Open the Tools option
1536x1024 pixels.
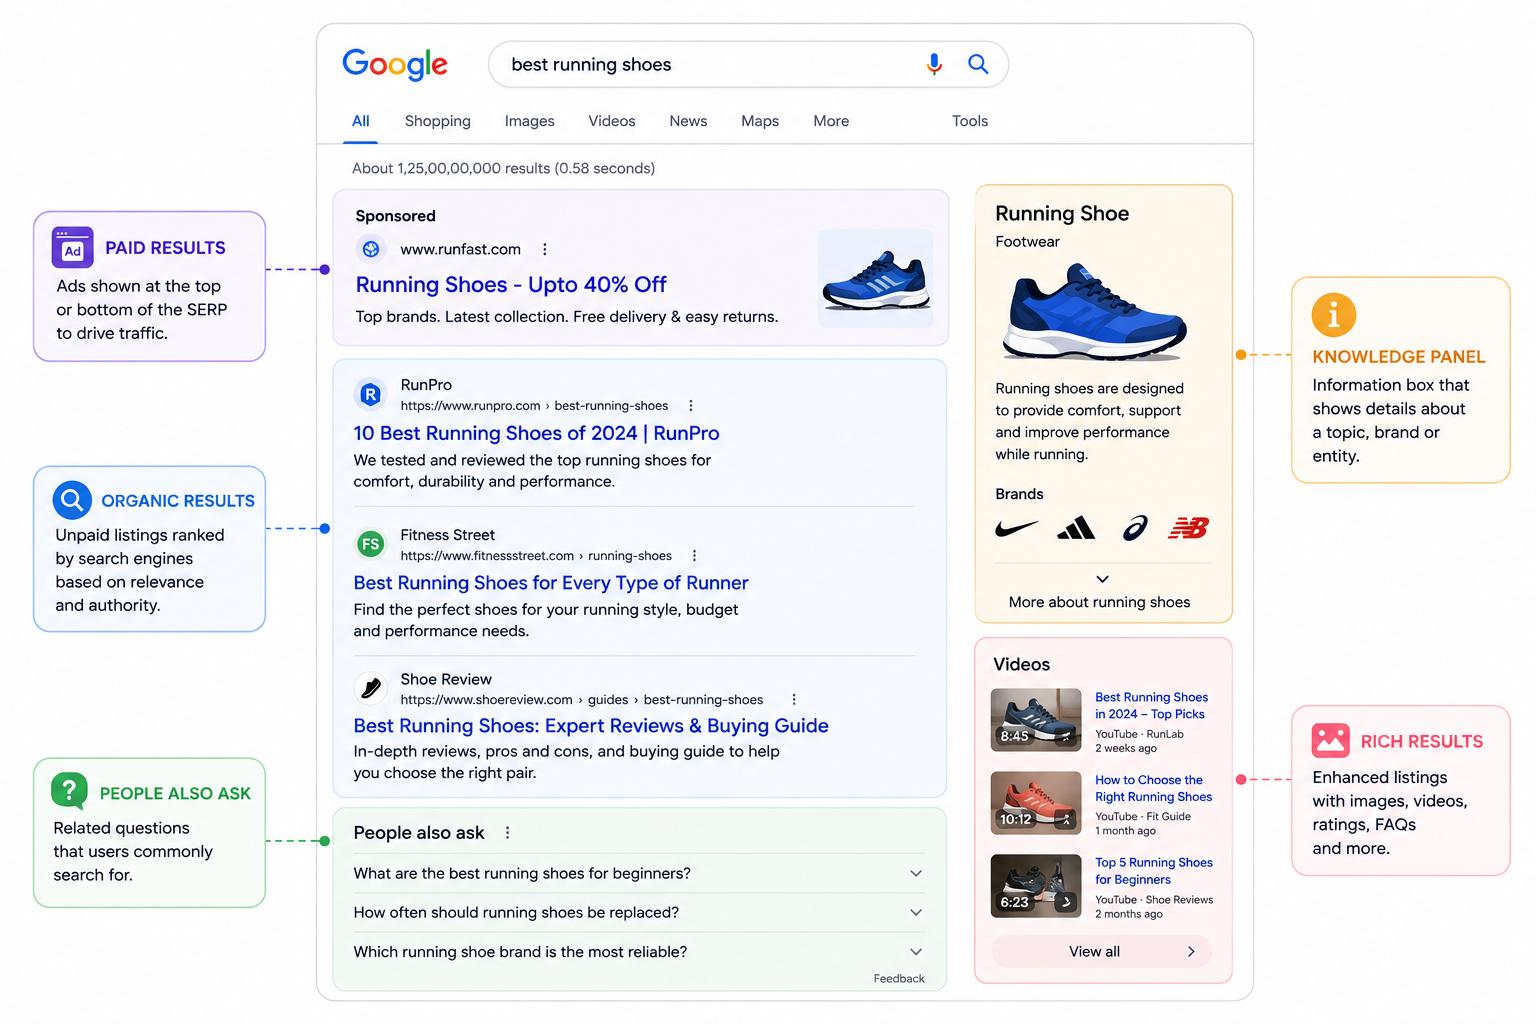970,121
